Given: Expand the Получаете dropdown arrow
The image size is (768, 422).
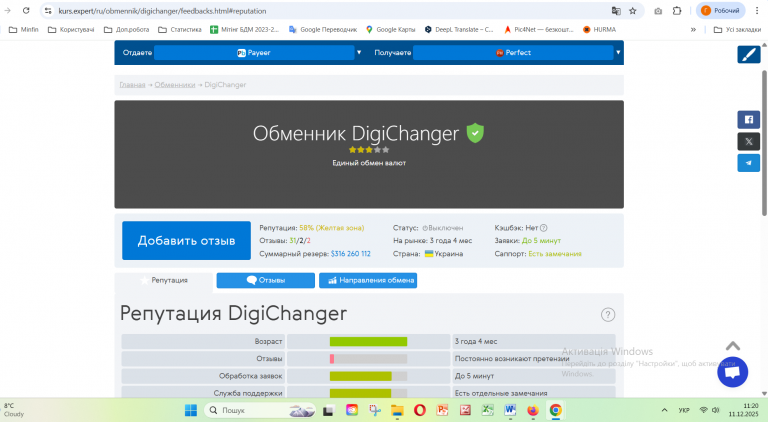Looking at the screenshot, I should coord(618,52).
